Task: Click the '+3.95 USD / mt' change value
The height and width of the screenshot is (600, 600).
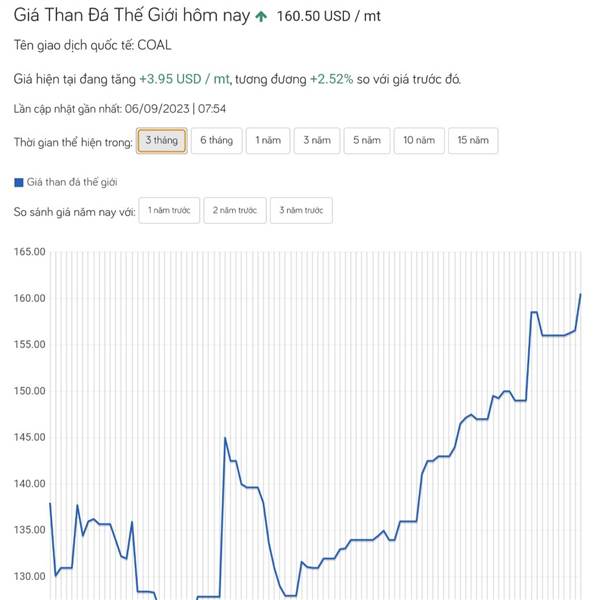Action: click(184, 79)
